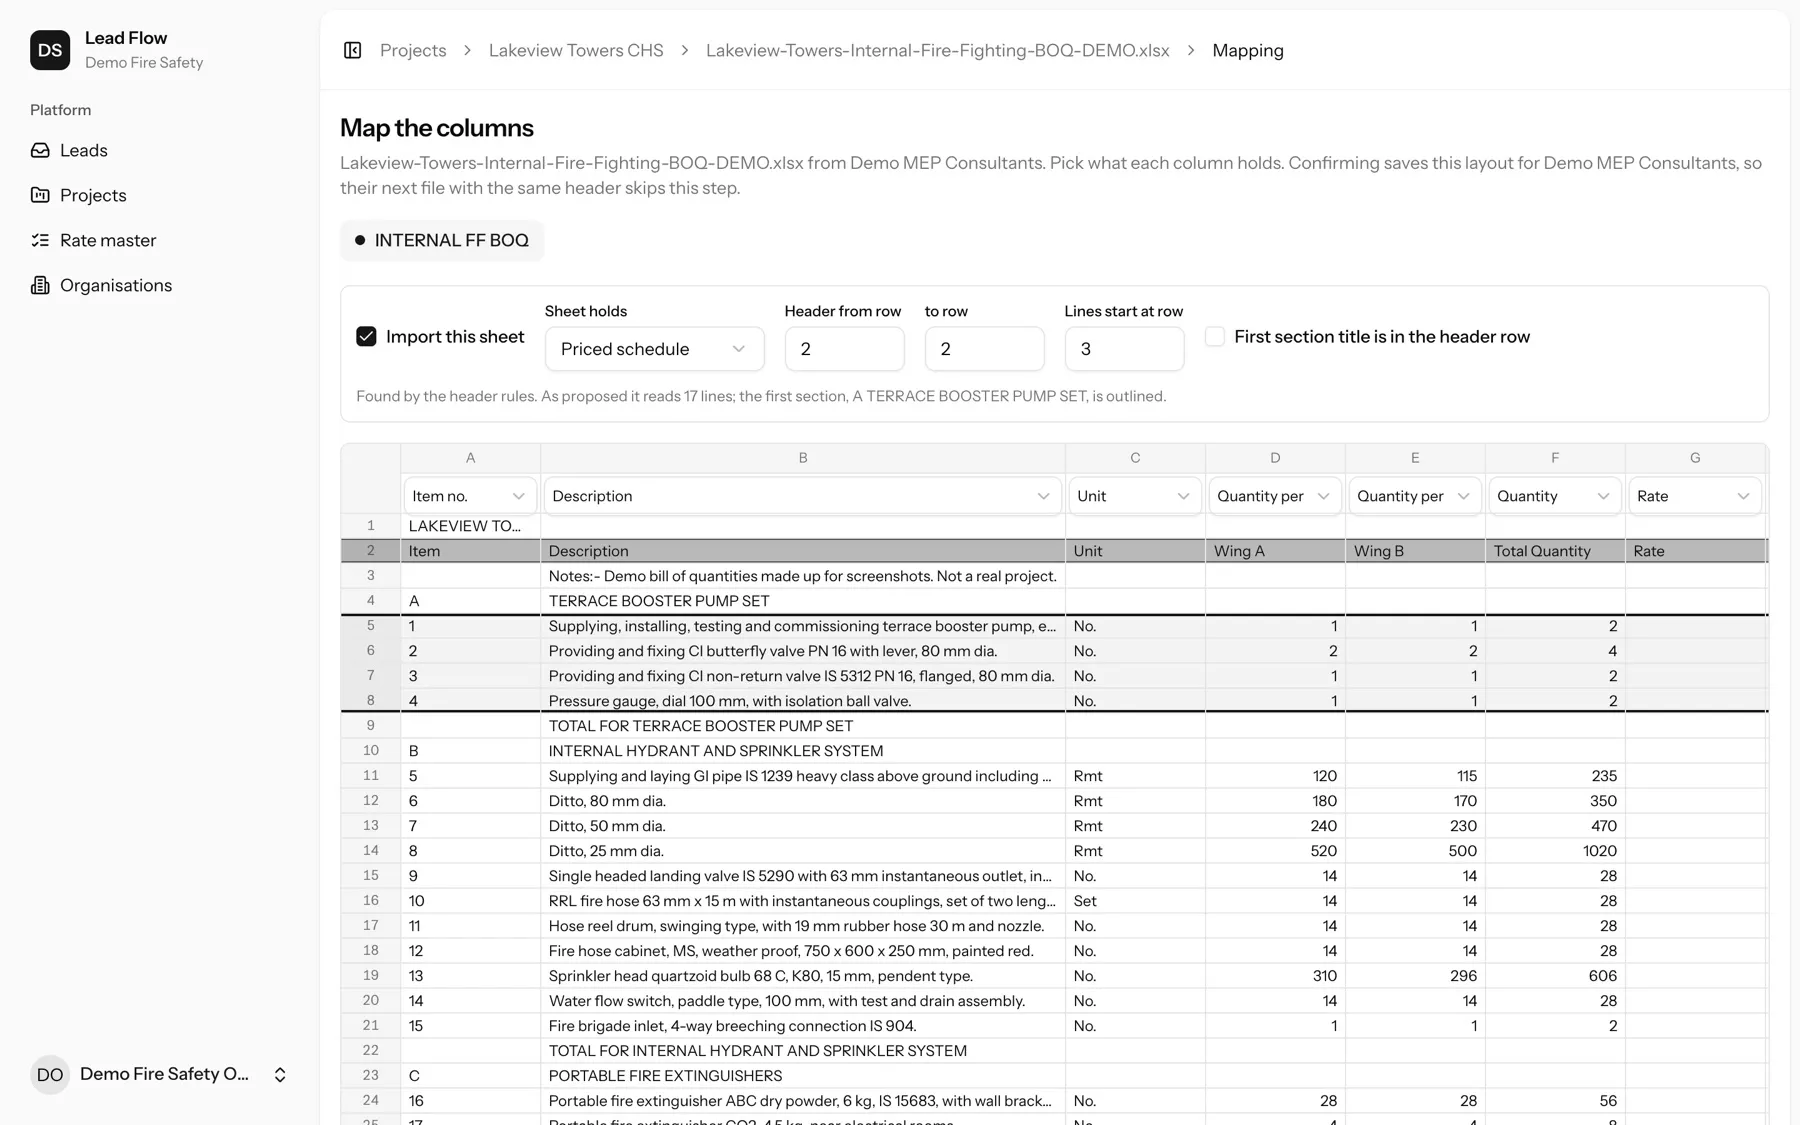Screen dimensions: 1800x1125
Task: Click the PORTABLE FIRE EXTINGUISHERS cell
Action: pyautogui.click(x=802, y=1076)
